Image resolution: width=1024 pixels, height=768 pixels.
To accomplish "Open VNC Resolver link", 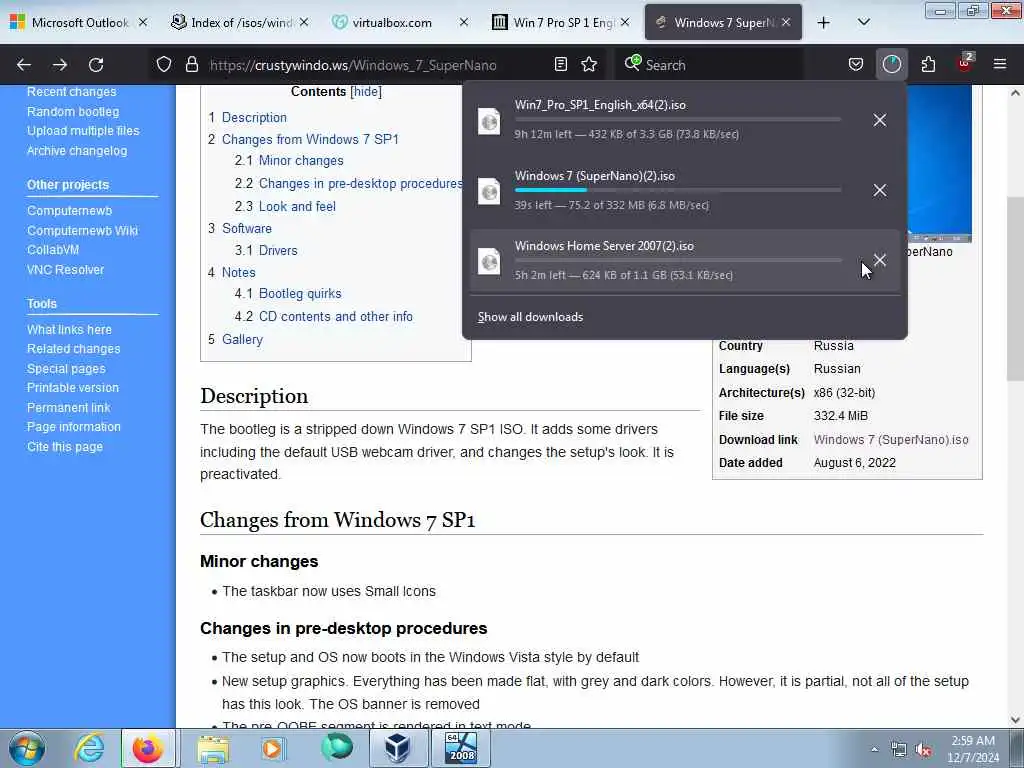I will [x=65, y=270].
